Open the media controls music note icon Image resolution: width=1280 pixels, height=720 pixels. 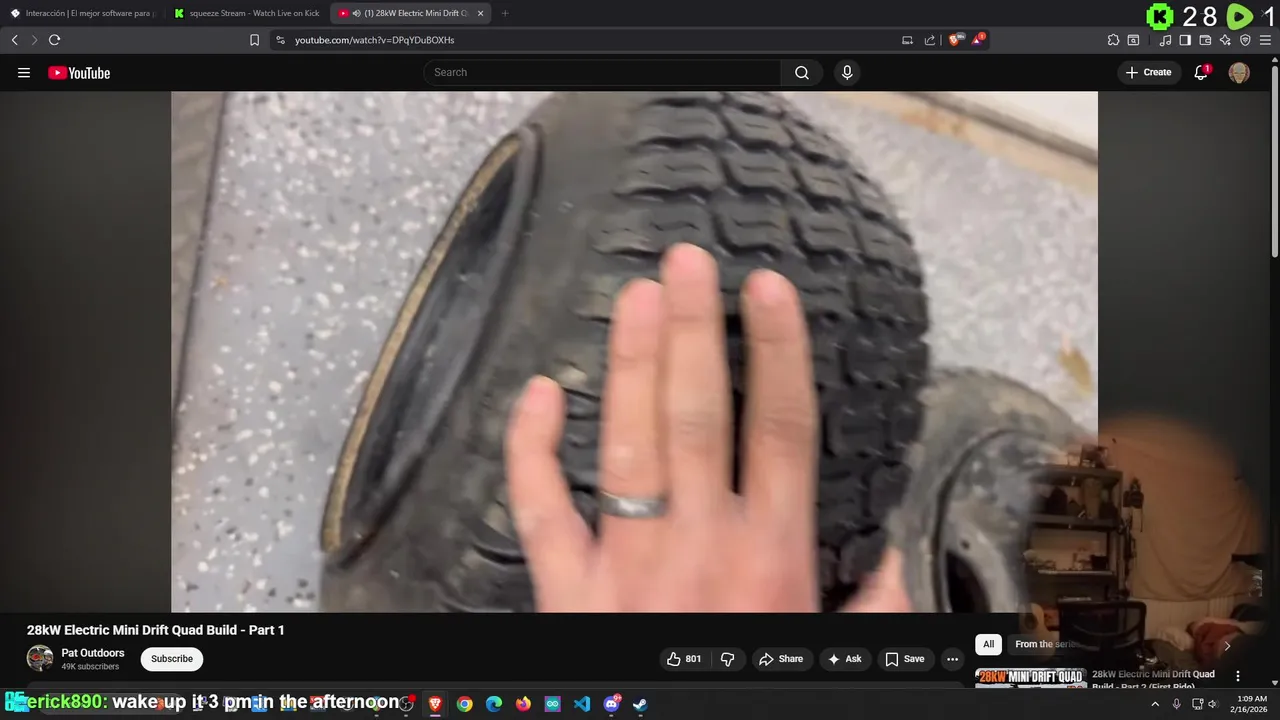(x=1165, y=40)
